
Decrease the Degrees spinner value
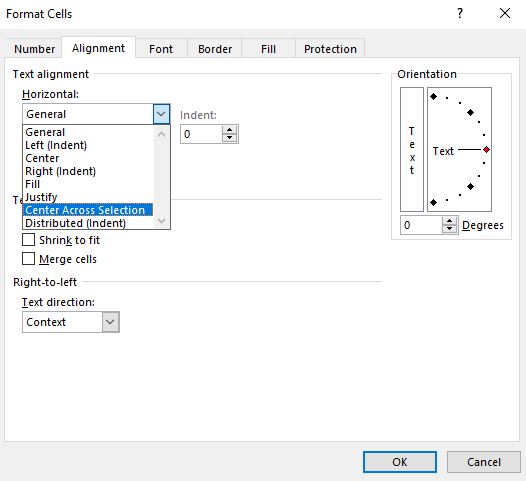click(x=450, y=229)
